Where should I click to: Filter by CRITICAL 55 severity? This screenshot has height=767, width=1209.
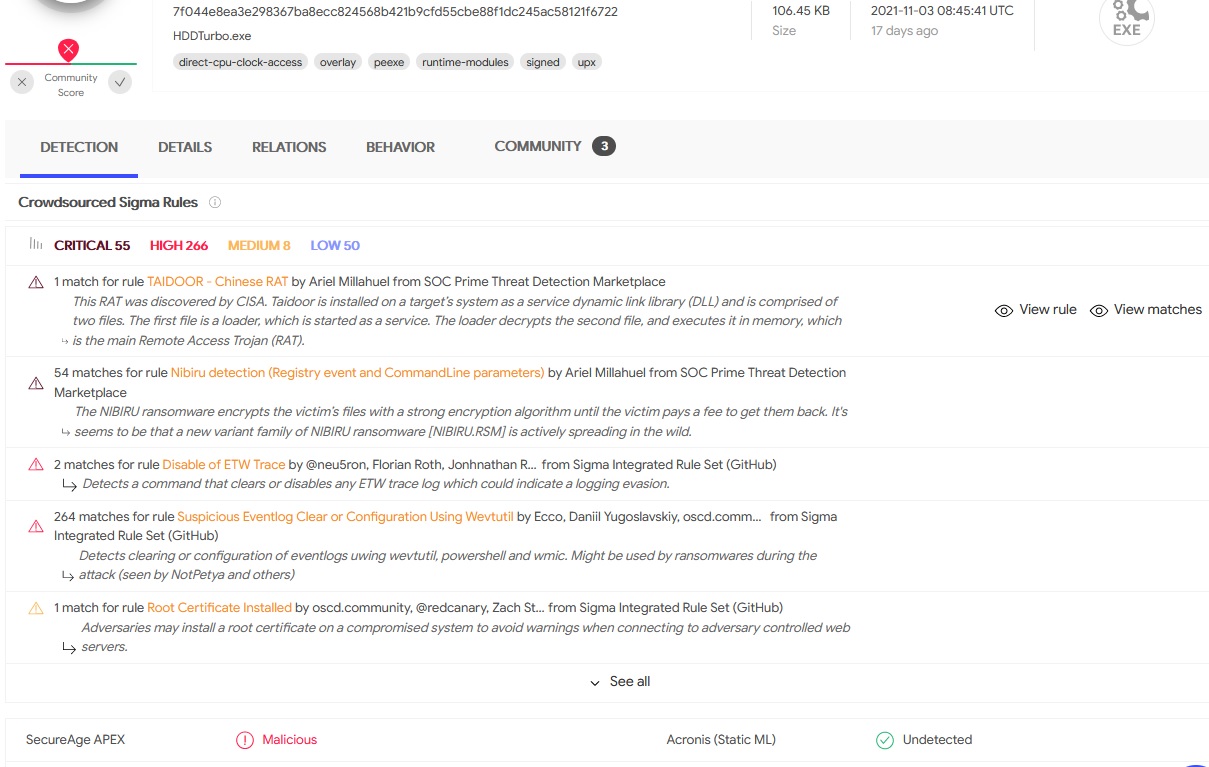(x=92, y=245)
